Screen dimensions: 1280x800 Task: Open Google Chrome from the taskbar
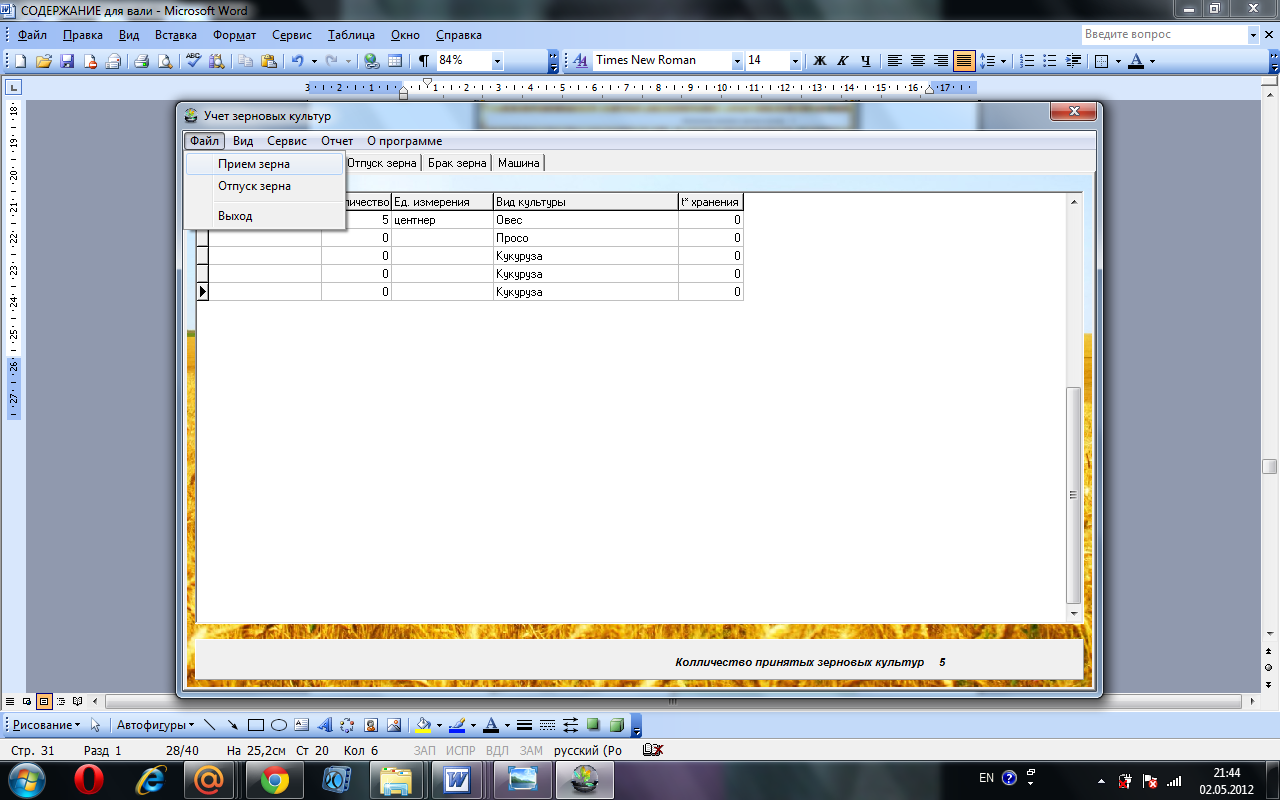coord(275,779)
